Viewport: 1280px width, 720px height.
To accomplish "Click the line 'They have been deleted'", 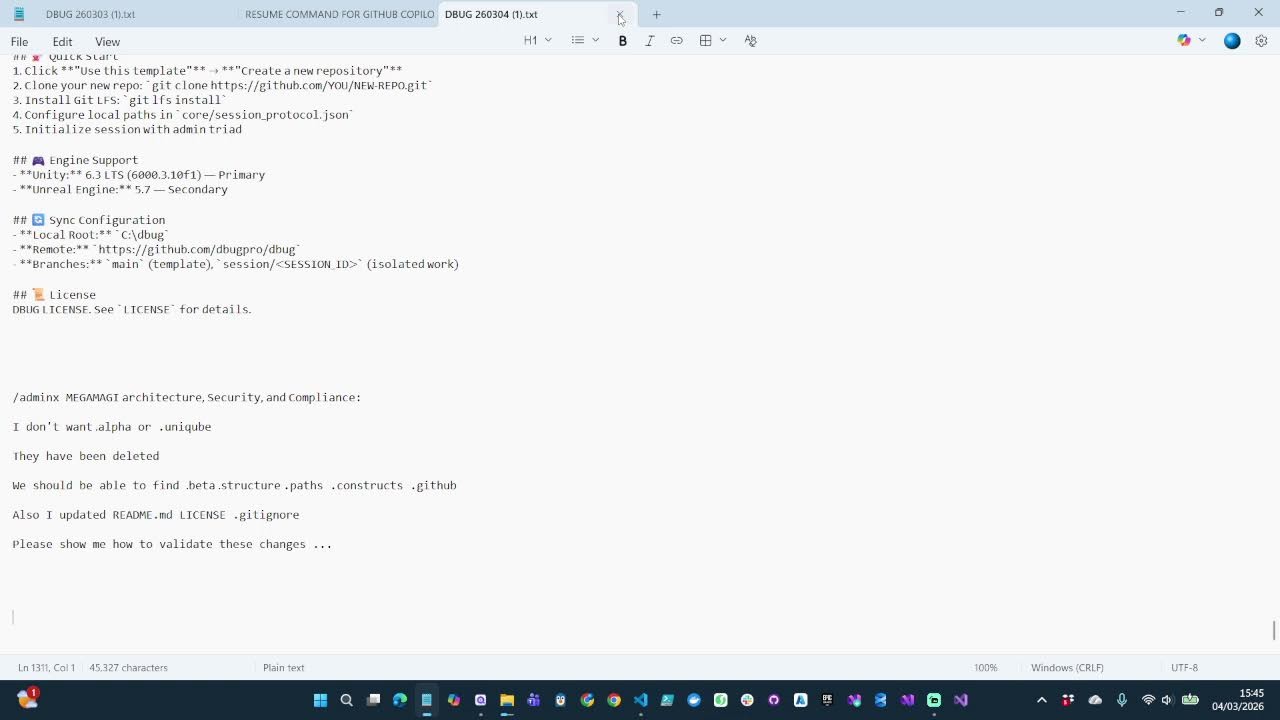I will (x=86, y=456).
